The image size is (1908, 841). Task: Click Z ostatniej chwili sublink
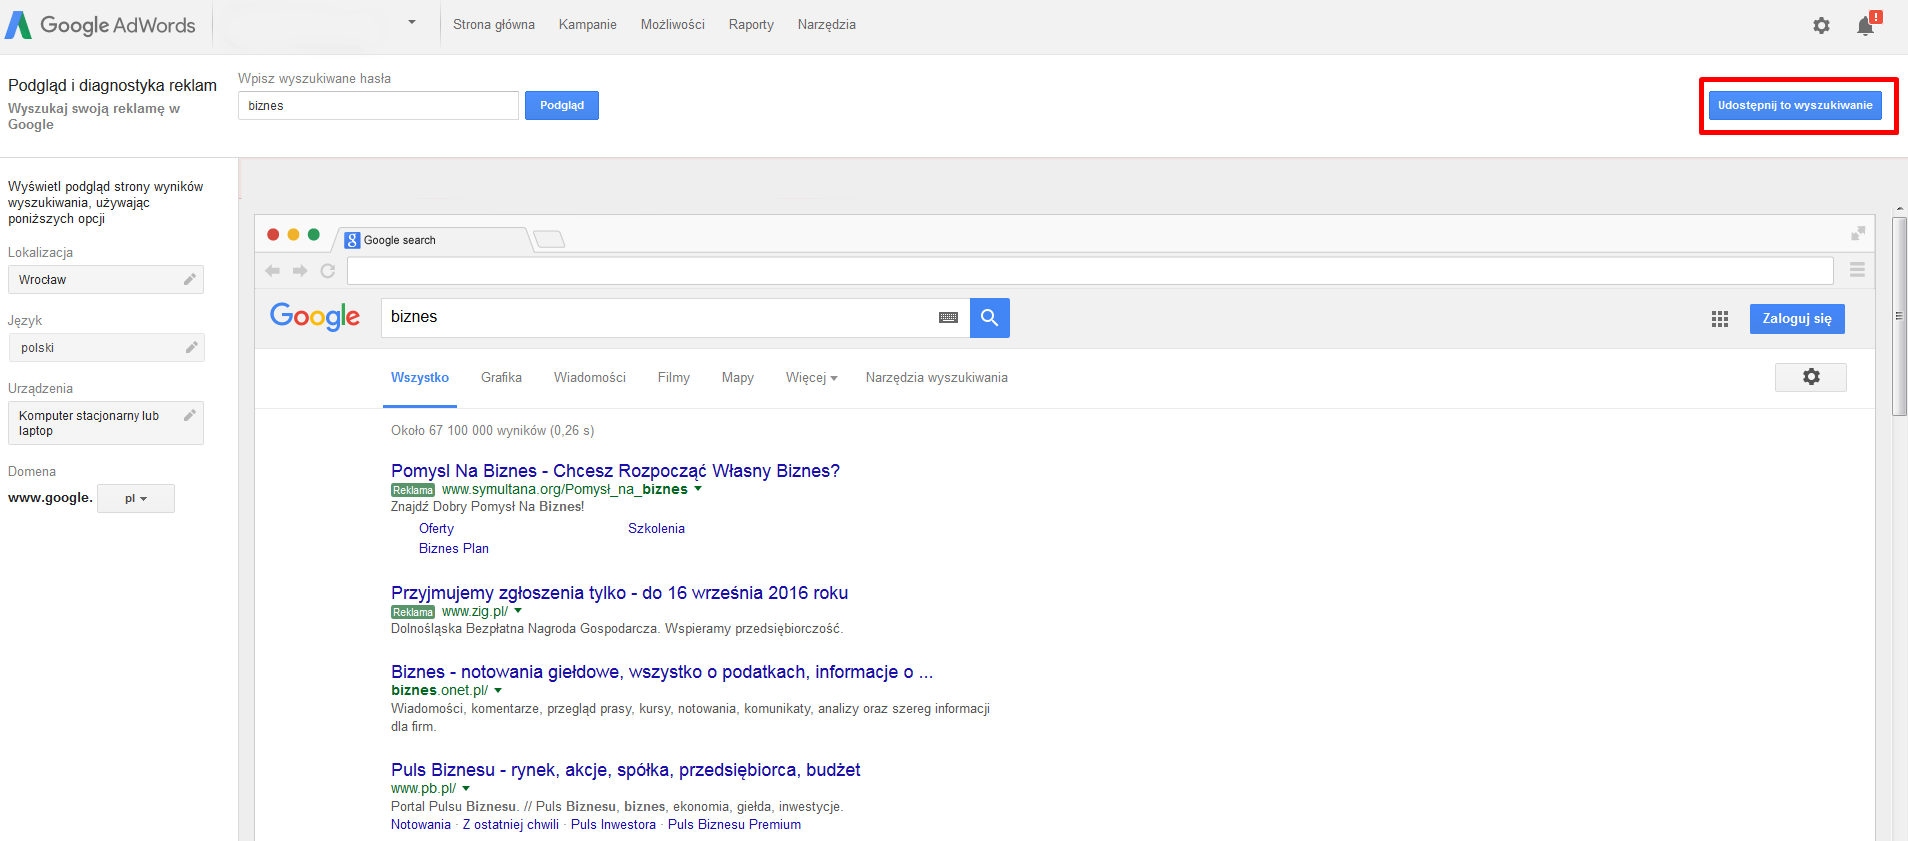coord(511,825)
